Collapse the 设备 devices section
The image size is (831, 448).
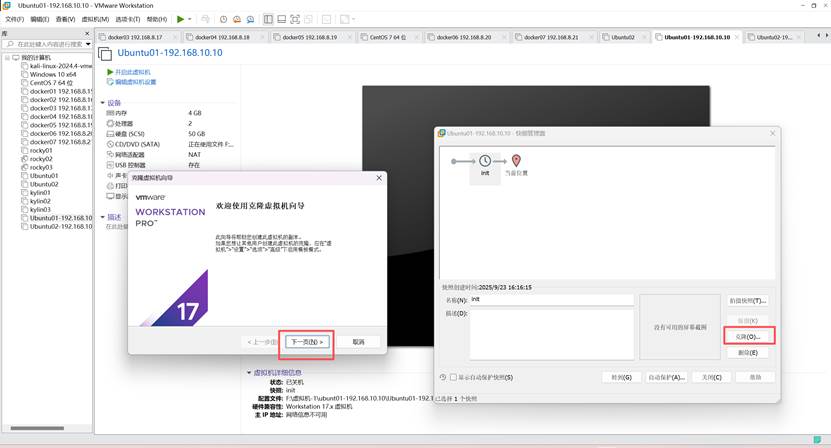point(103,103)
